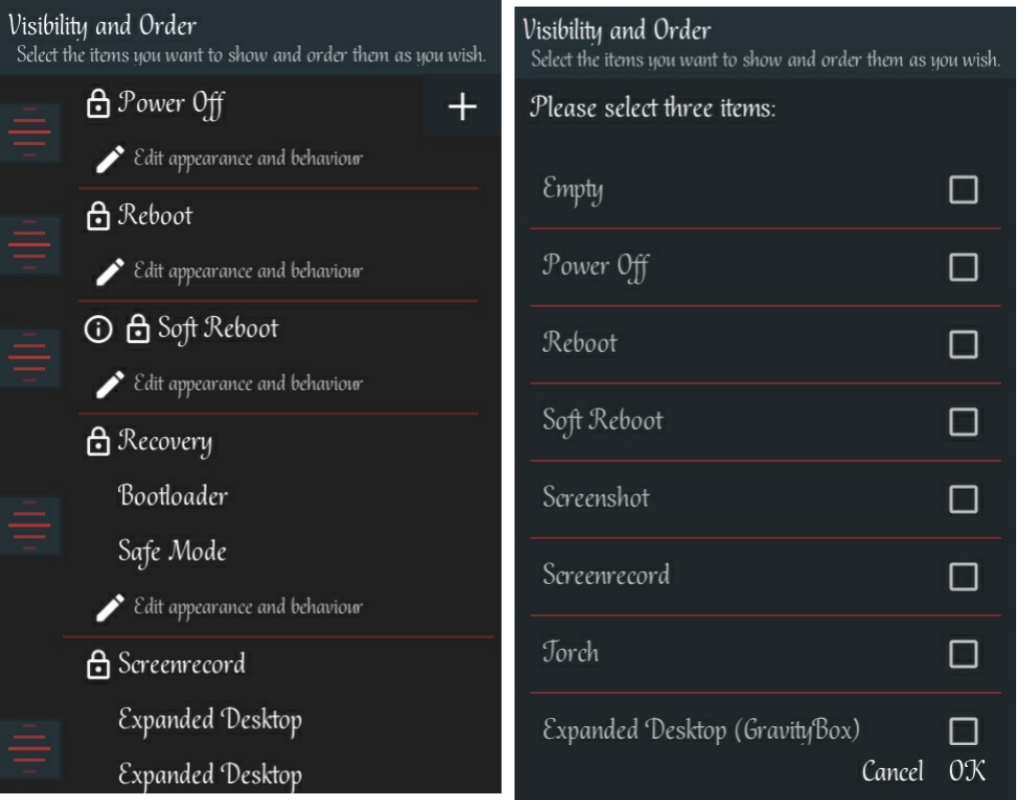Tap the pencil icon under Reboot
The image size is (1024, 800).
(x=110, y=271)
